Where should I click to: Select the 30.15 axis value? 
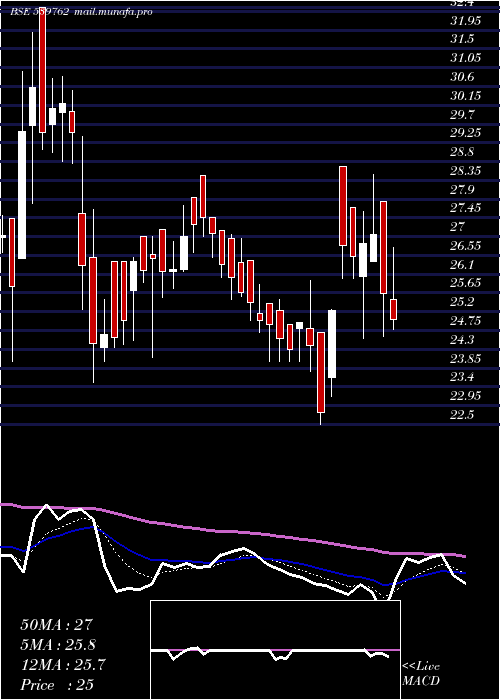click(x=465, y=96)
